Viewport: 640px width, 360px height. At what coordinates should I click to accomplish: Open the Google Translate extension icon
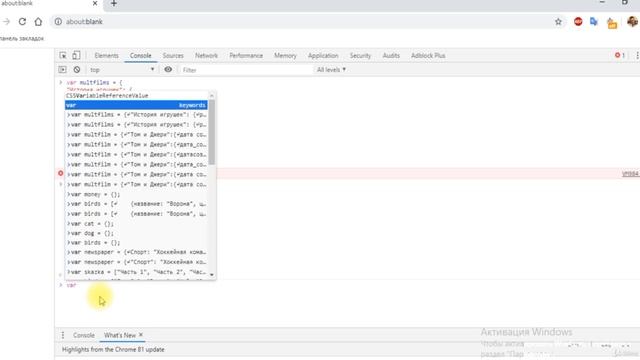(594, 22)
